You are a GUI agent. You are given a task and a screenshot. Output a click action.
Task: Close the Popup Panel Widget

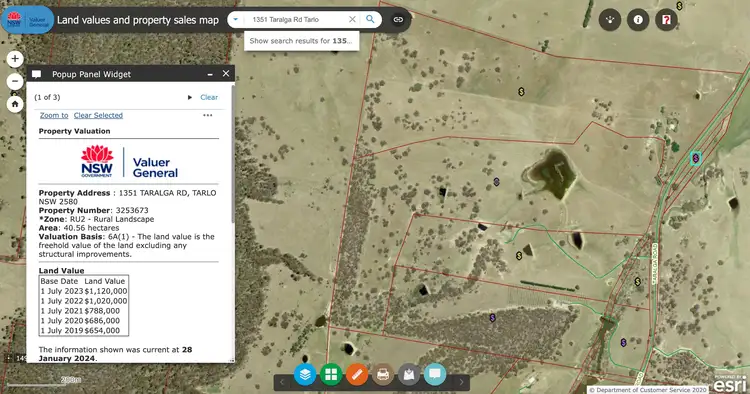[226, 74]
